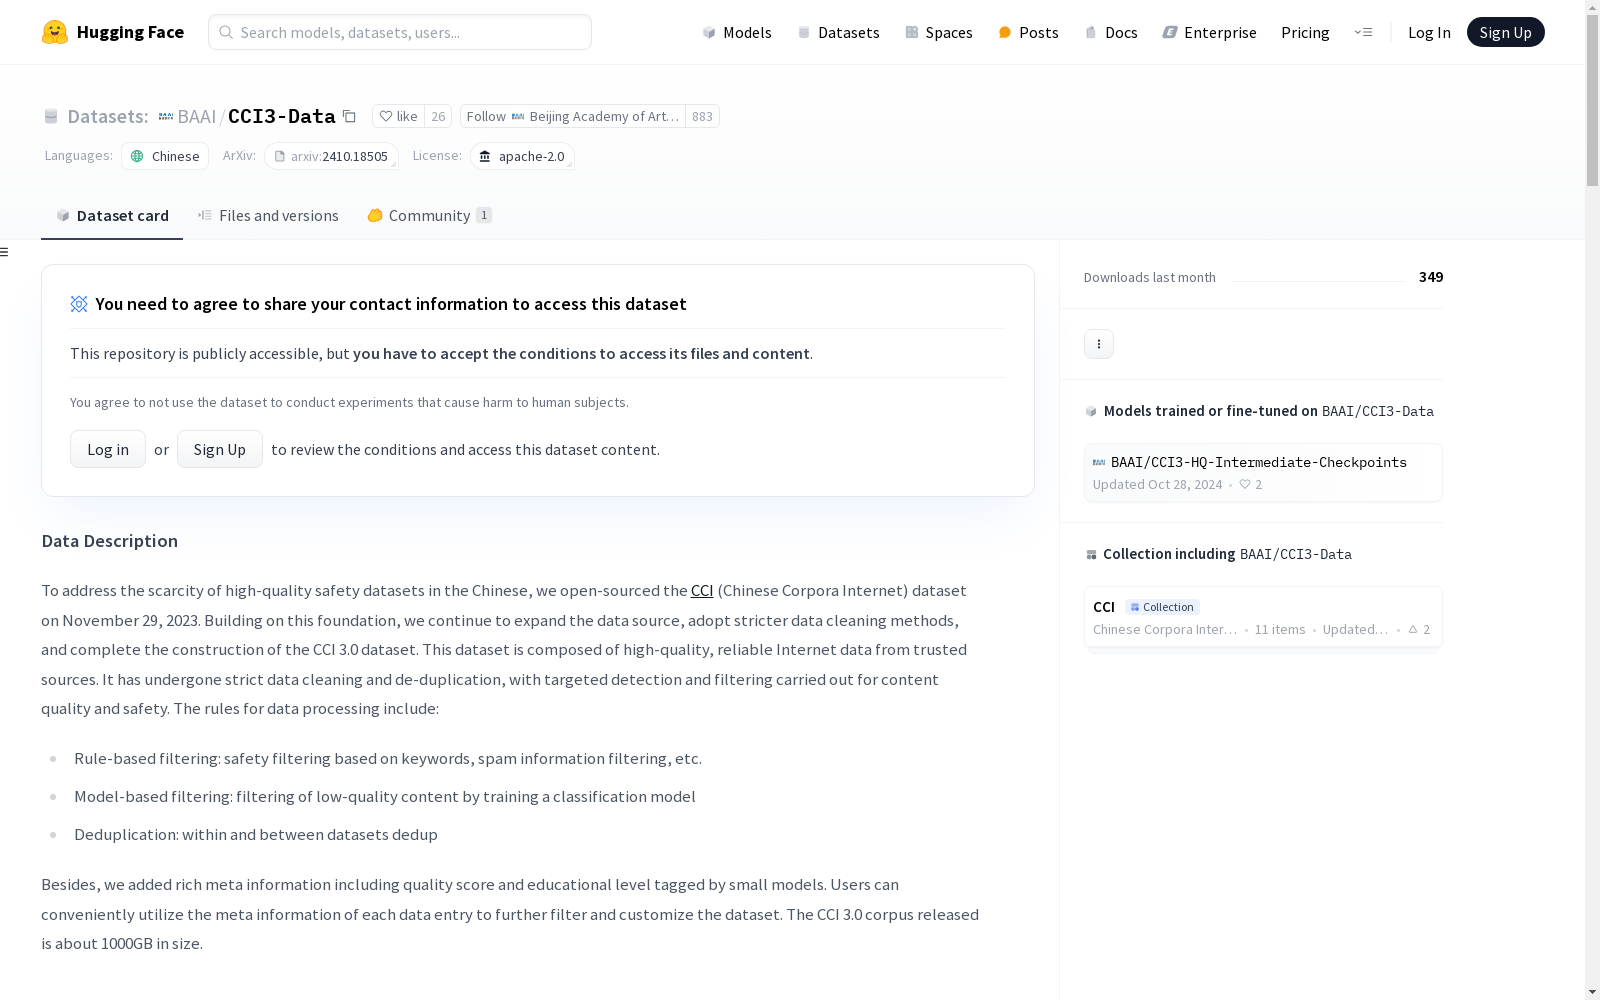This screenshot has height=1000, width=1600.
Task: Click the Log in button in access notice
Action: 108,449
